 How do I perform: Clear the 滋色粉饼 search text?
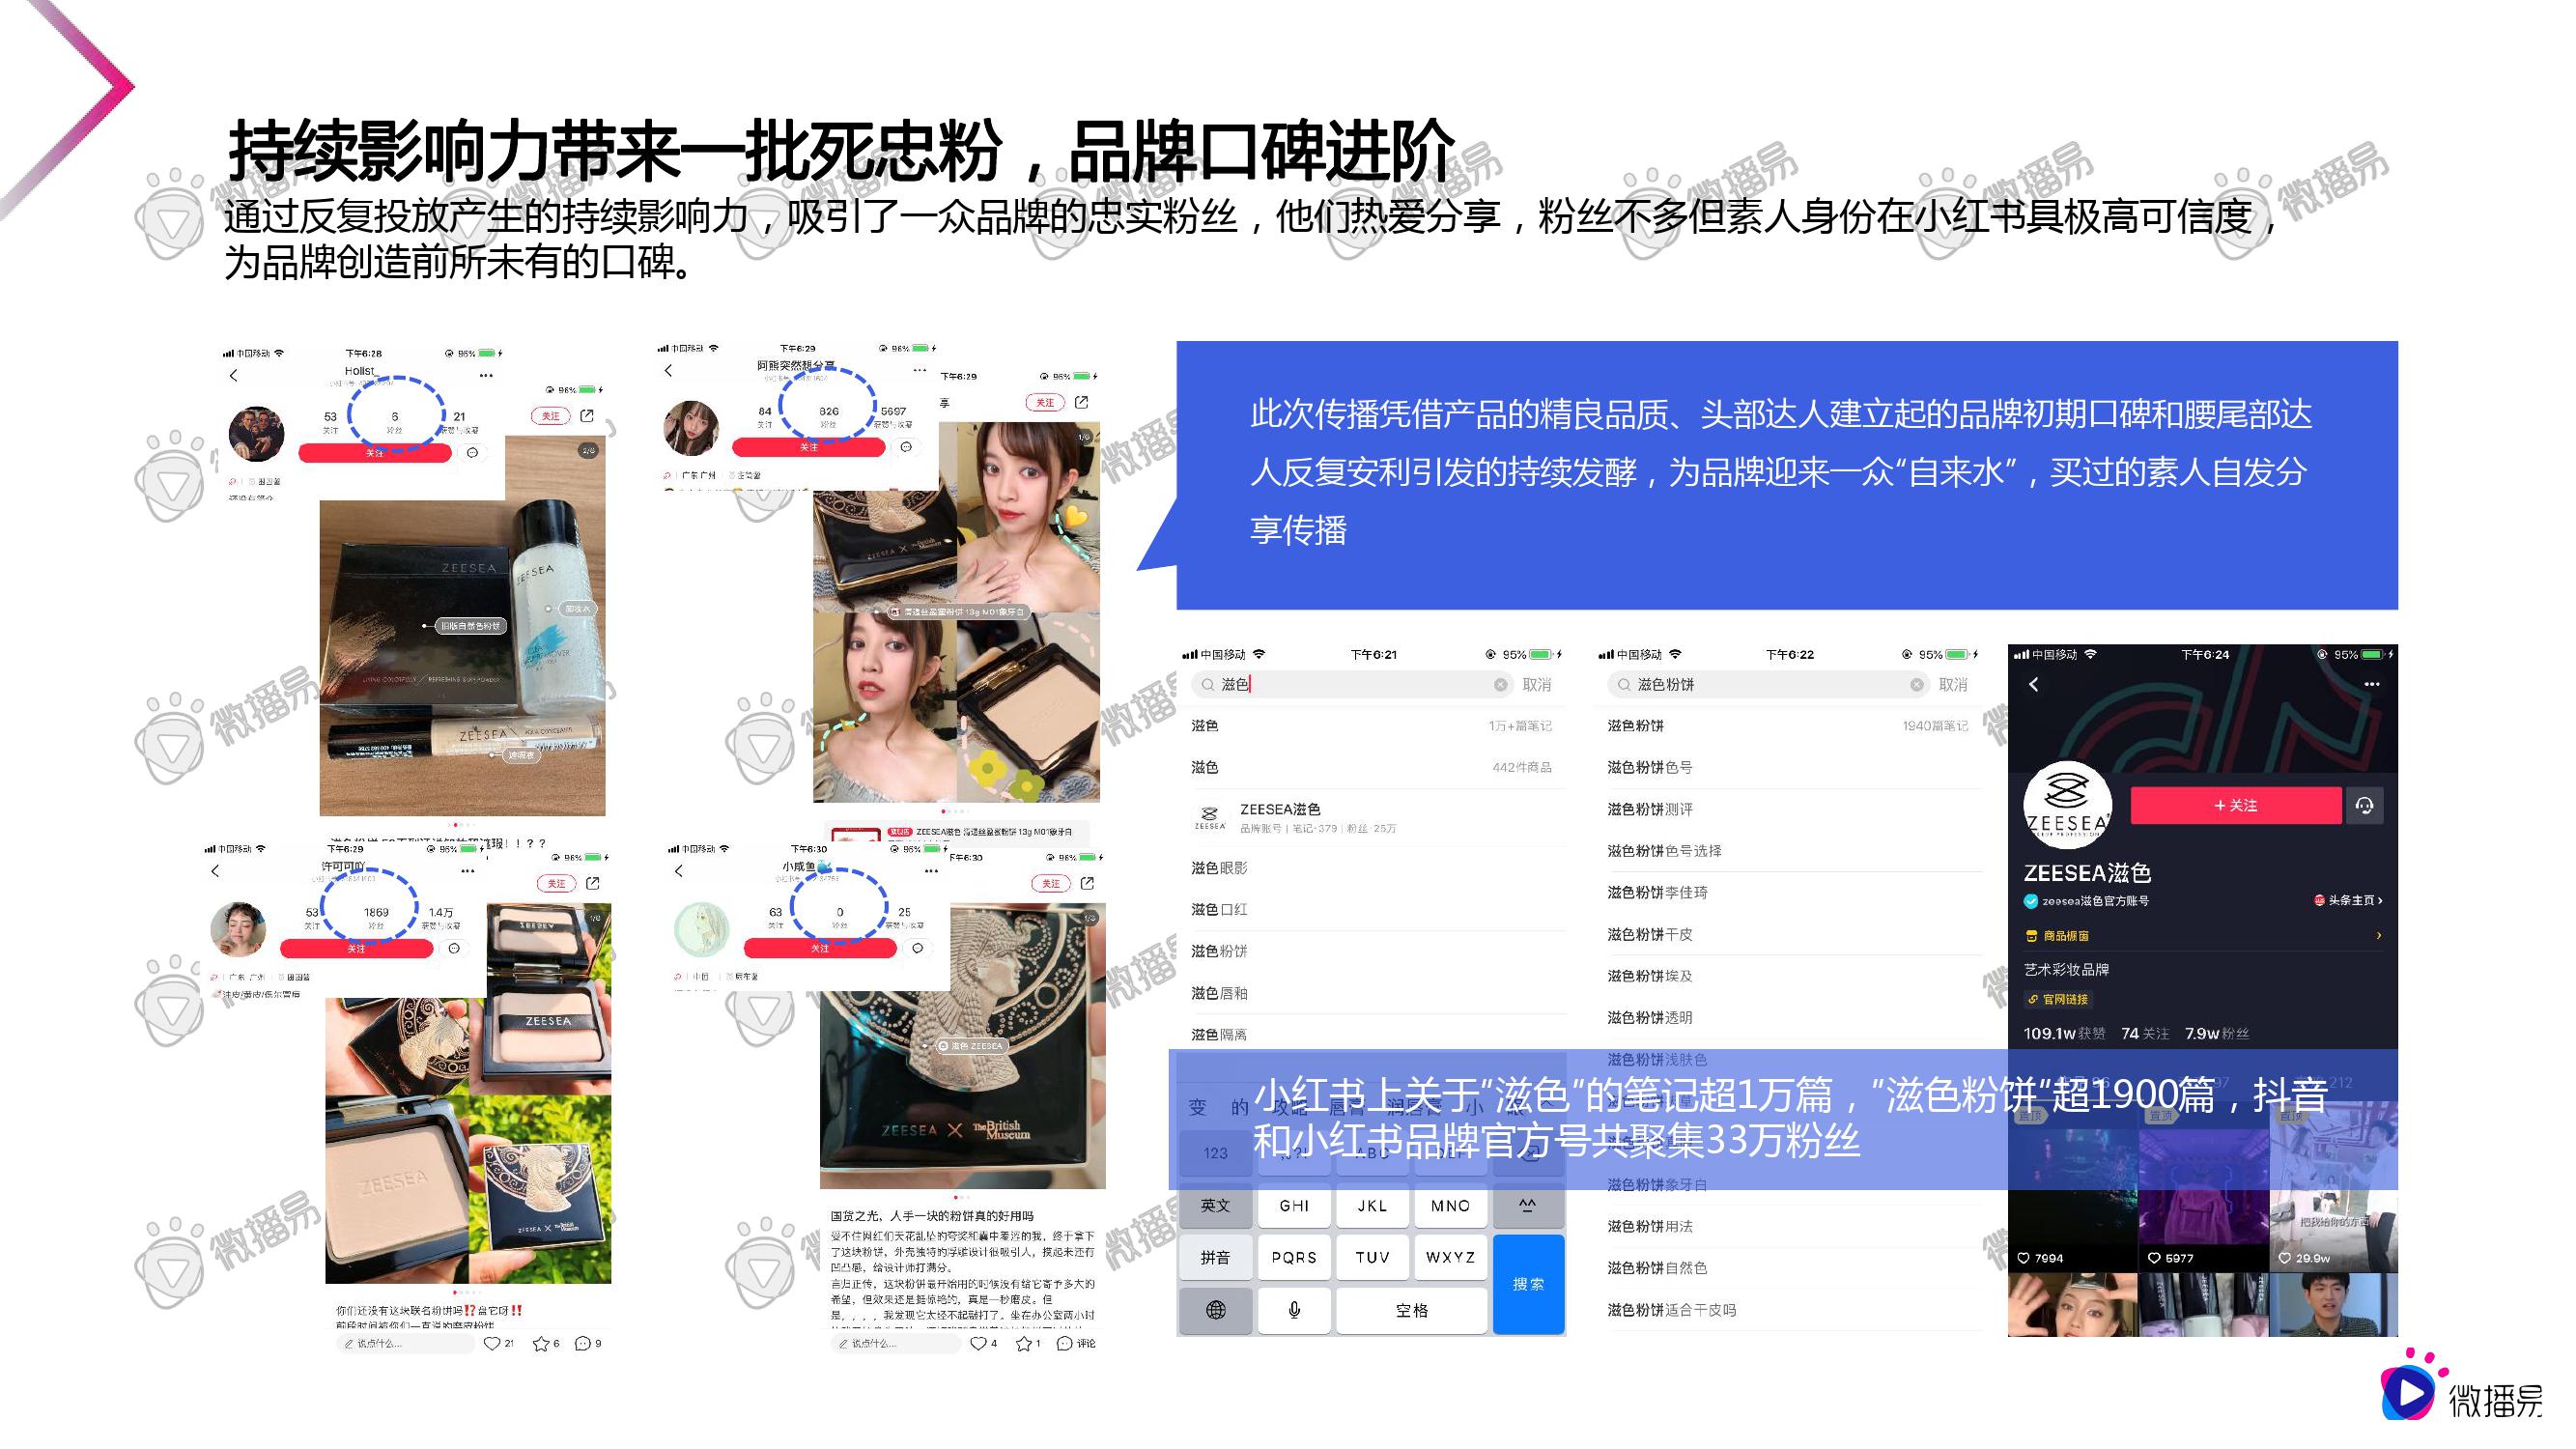point(1916,685)
